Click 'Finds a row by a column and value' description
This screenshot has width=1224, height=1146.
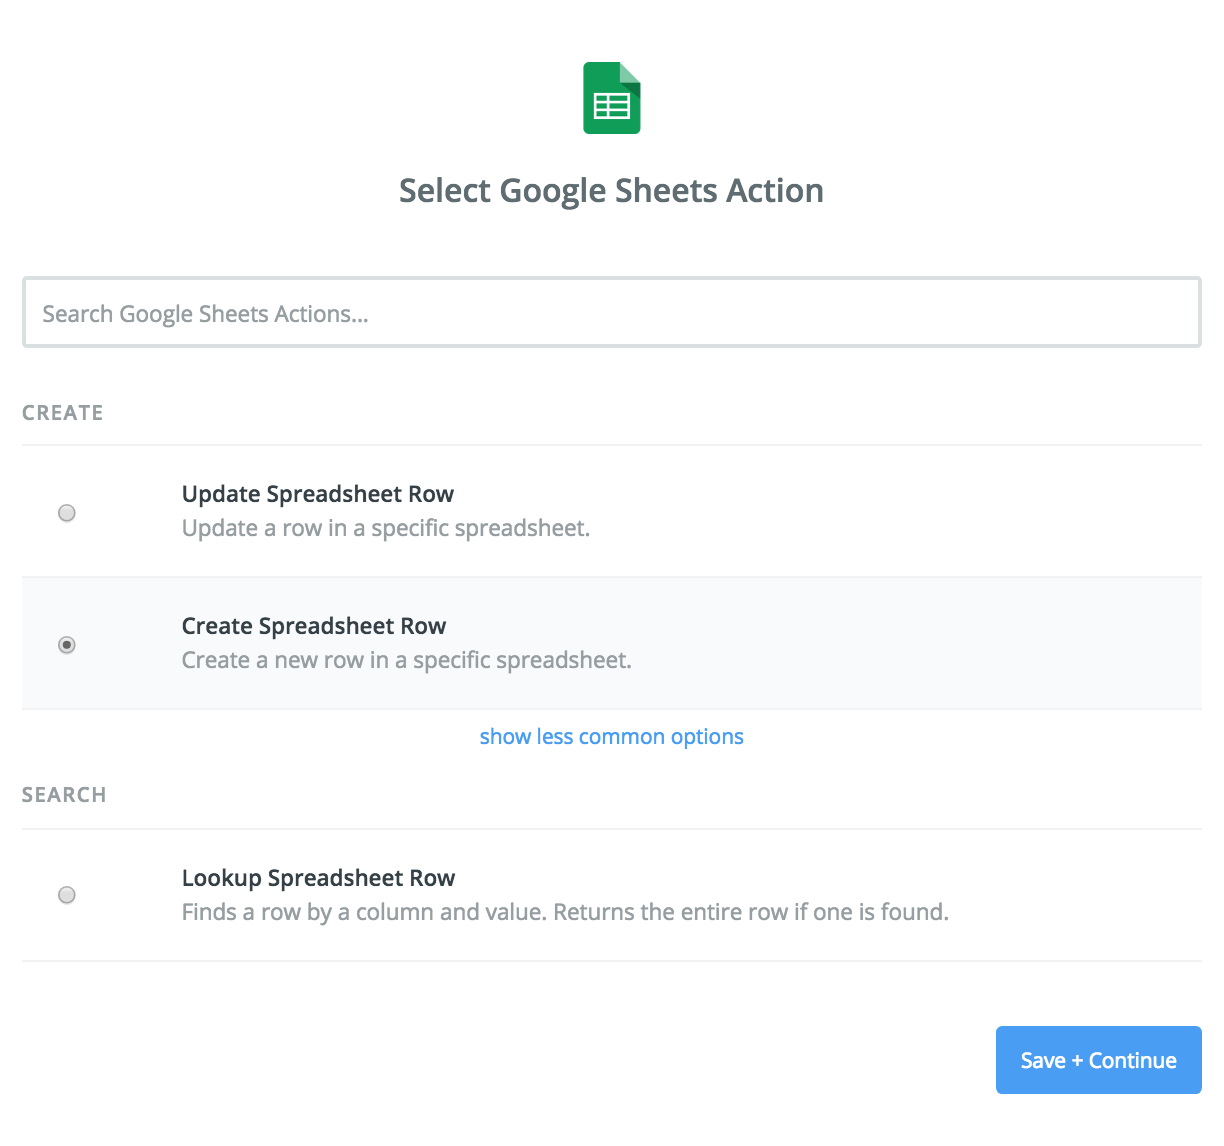(364, 912)
